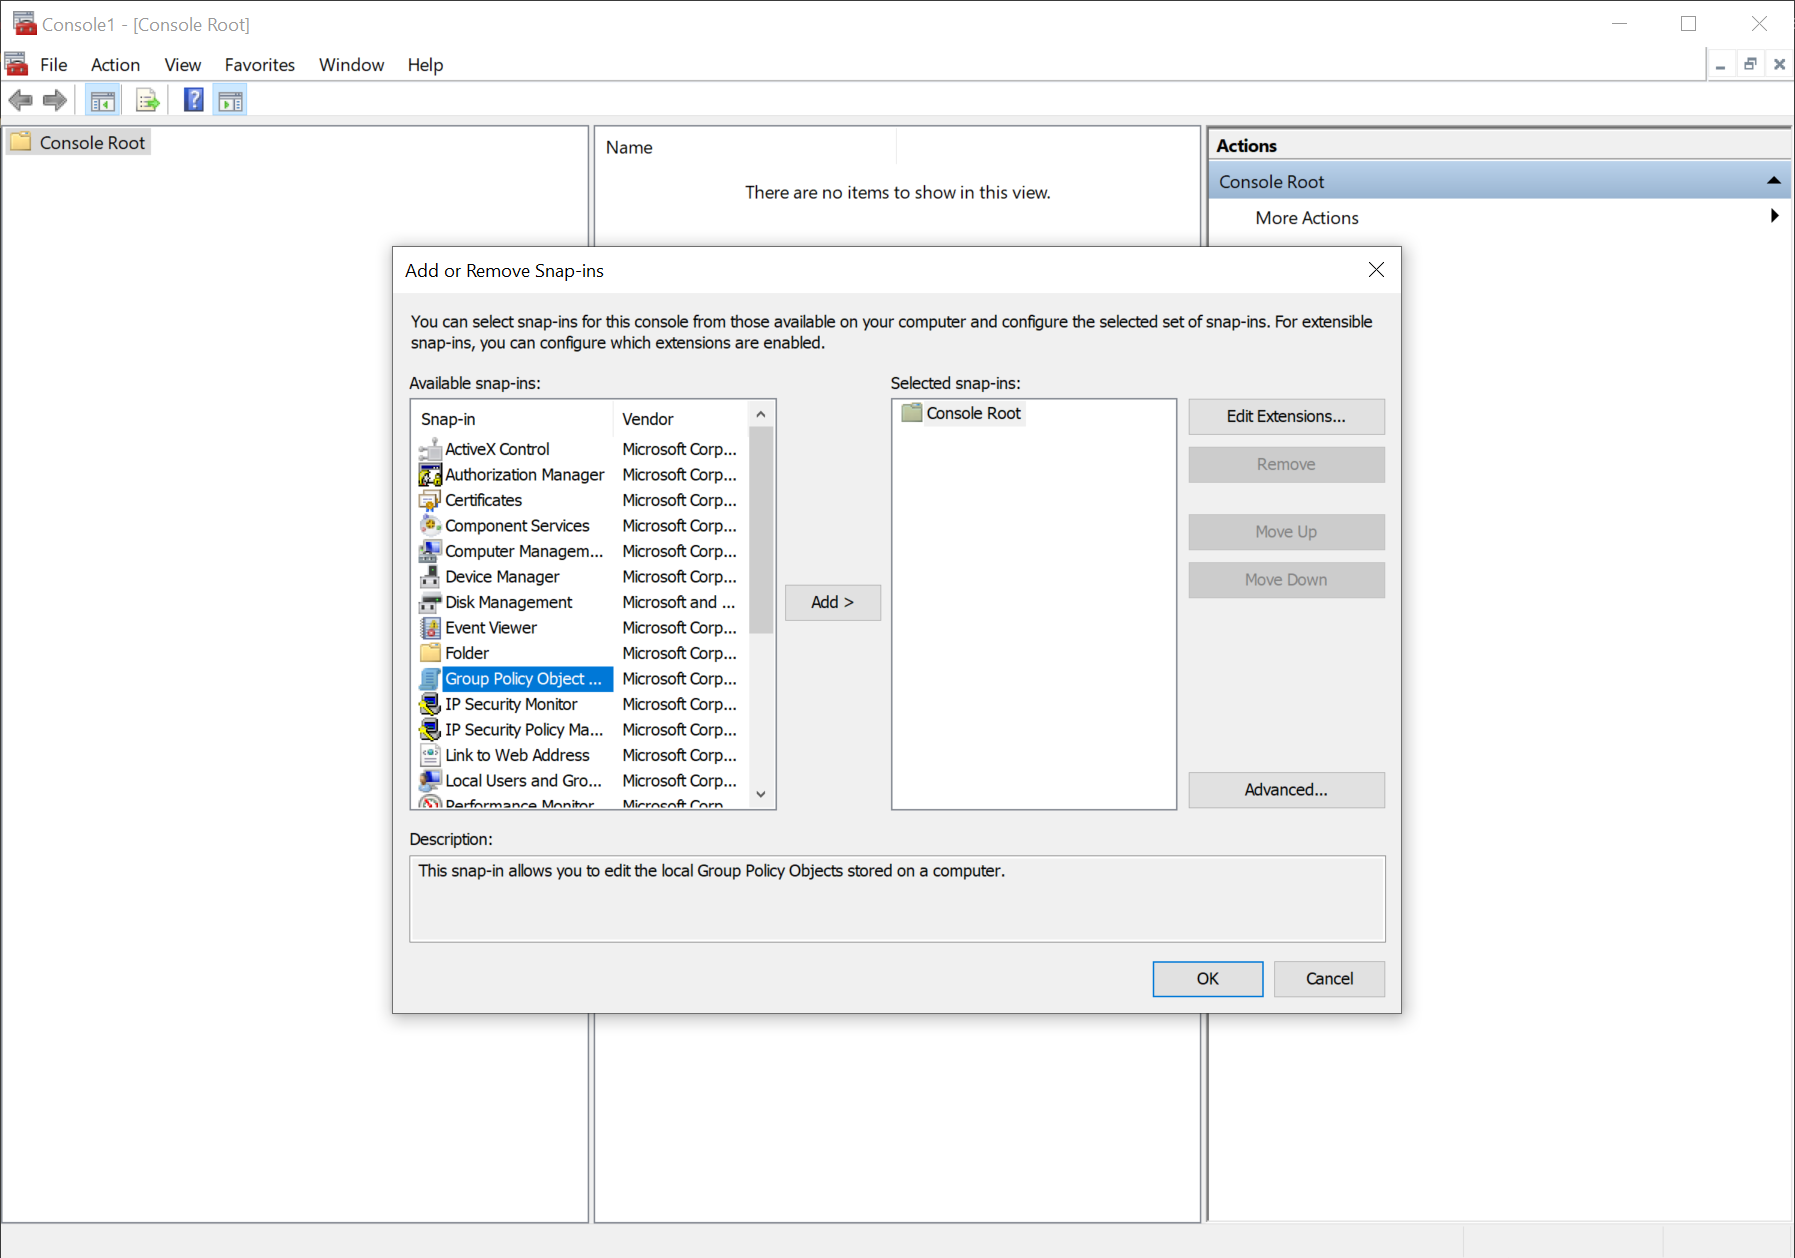Open the Action menu
The width and height of the screenshot is (1795, 1258).
(x=116, y=65)
